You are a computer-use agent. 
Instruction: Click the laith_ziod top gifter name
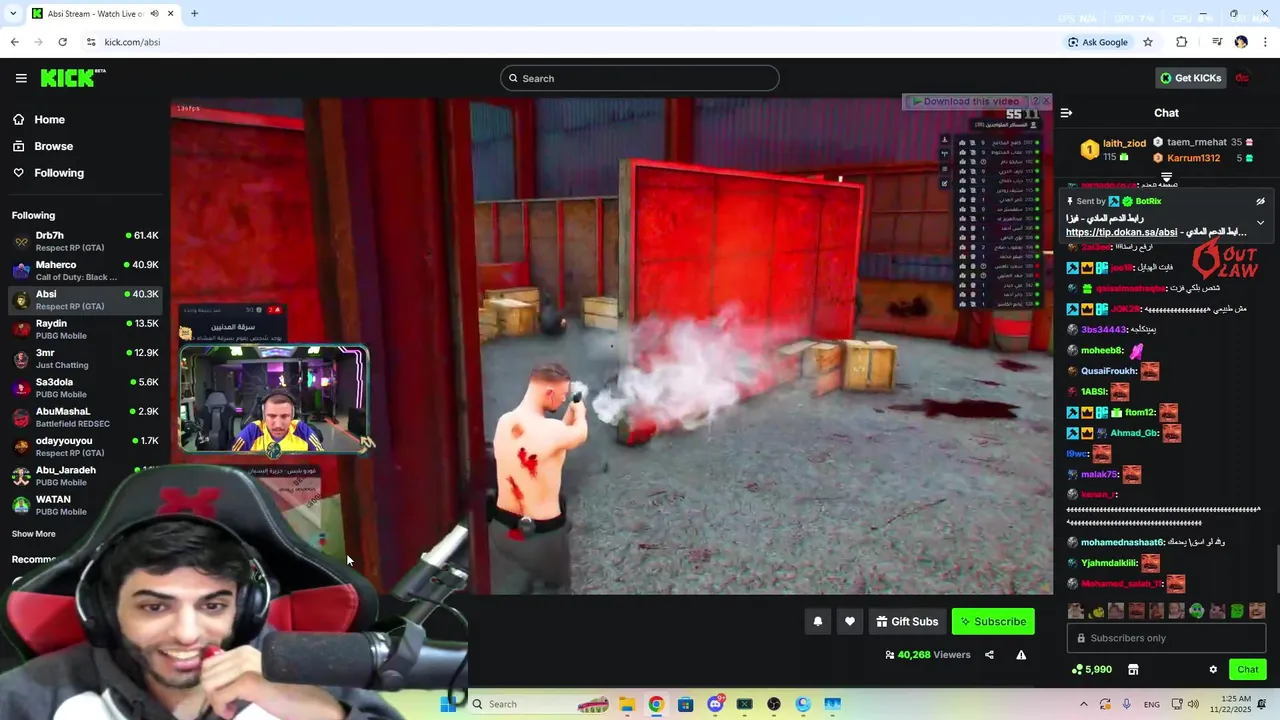tap(1124, 143)
